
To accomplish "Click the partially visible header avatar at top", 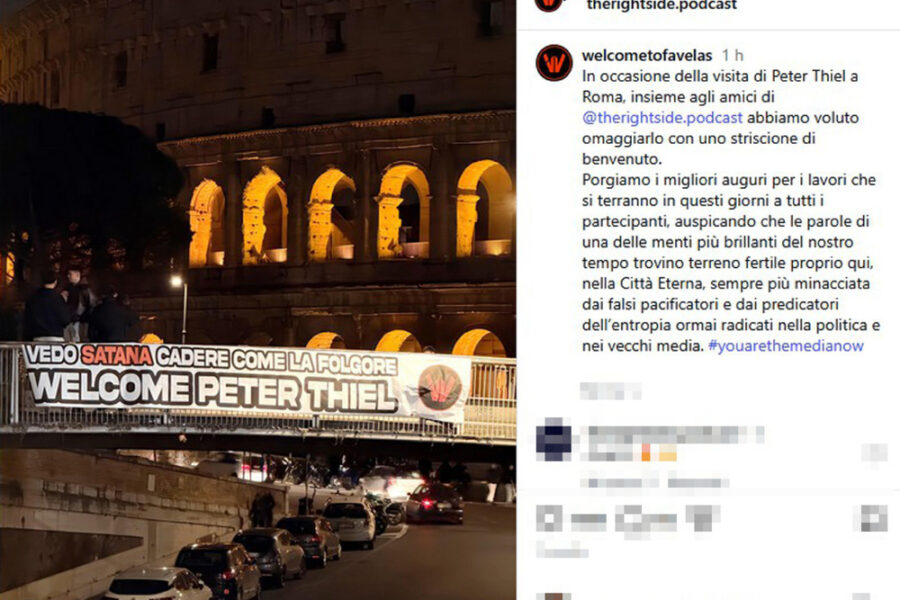I will tap(549, 5).
